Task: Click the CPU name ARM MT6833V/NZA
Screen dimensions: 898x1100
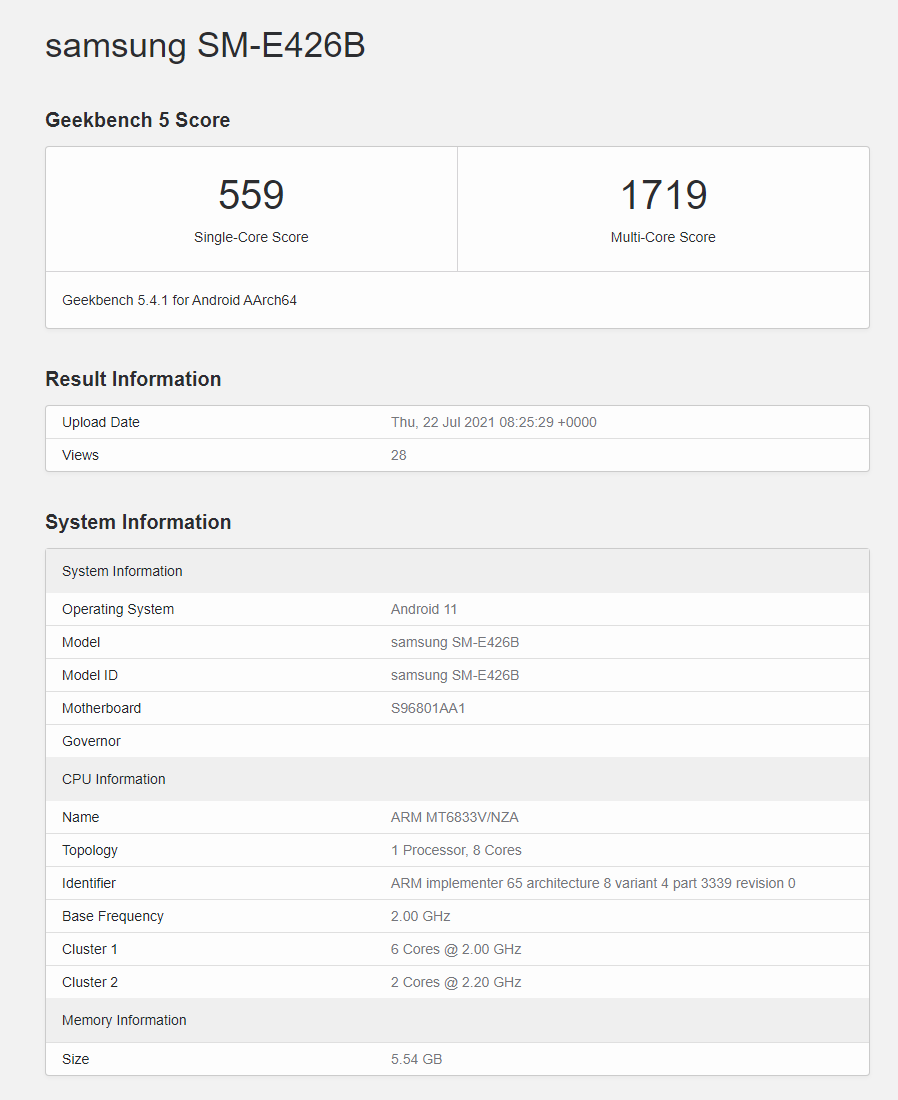Action: 454,817
